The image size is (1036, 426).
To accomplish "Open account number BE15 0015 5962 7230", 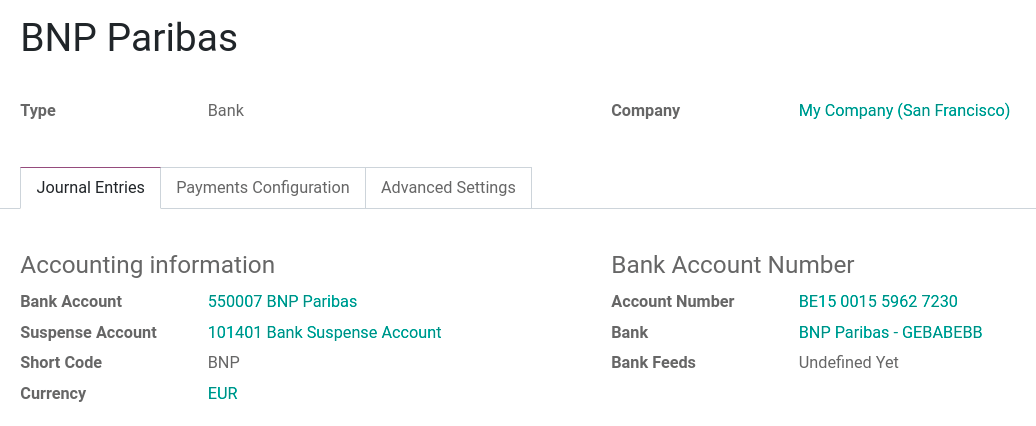I will [878, 302].
